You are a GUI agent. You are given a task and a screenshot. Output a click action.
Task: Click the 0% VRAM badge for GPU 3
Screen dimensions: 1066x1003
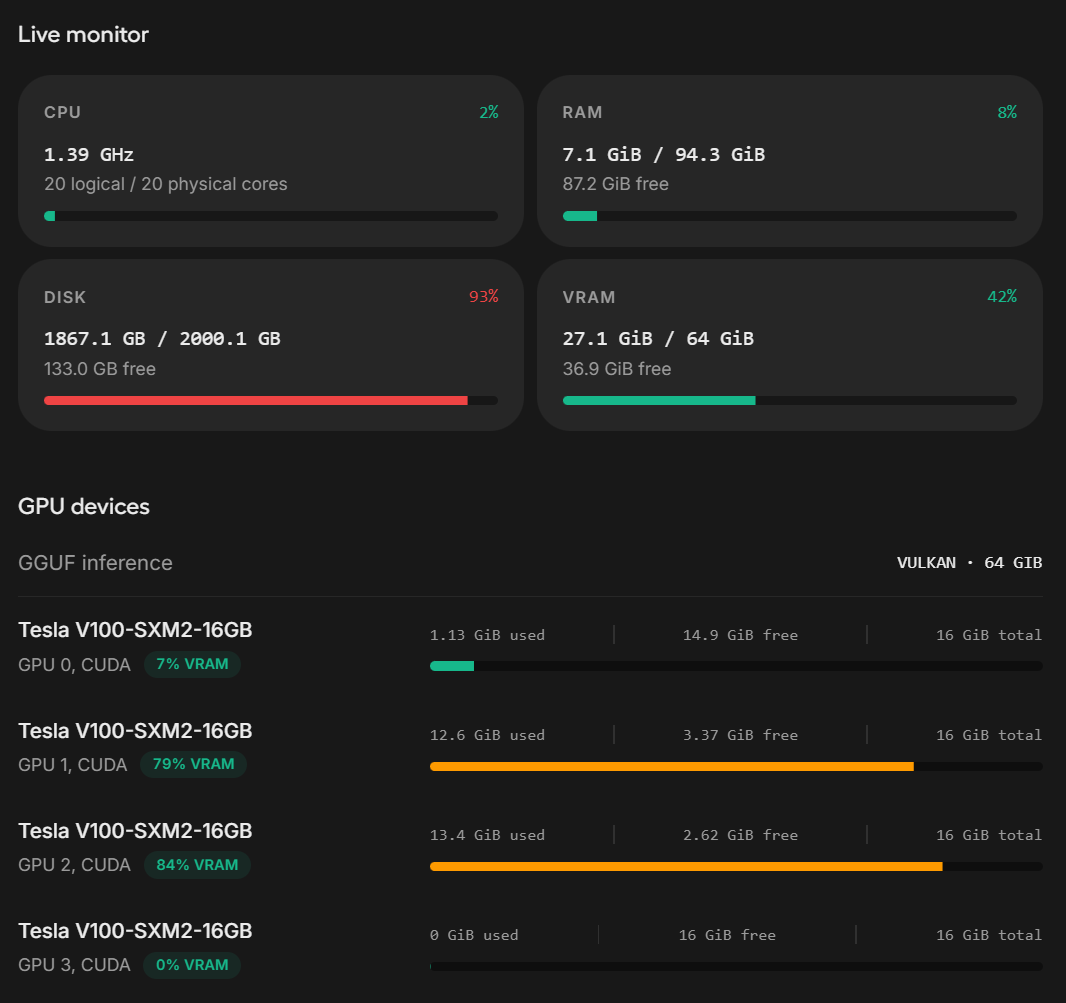click(192, 965)
